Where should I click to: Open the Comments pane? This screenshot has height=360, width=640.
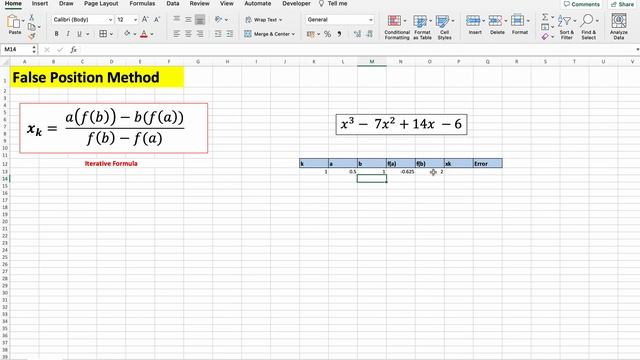point(582,4)
